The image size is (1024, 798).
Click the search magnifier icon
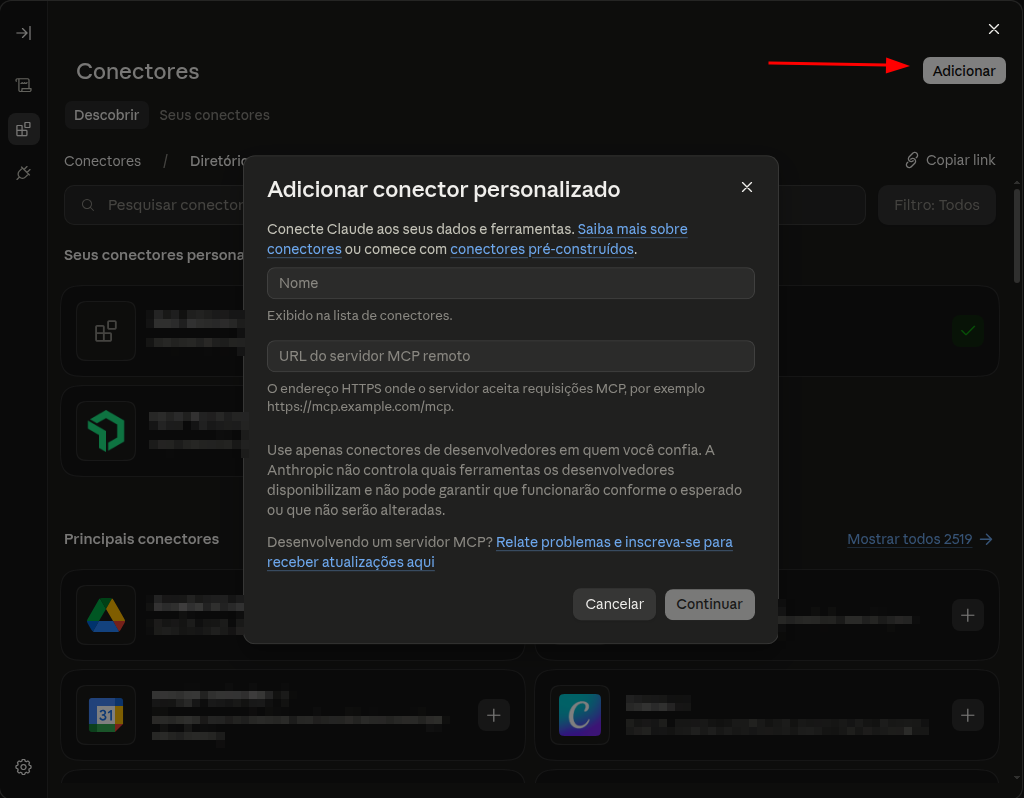pyautogui.click(x=88, y=205)
